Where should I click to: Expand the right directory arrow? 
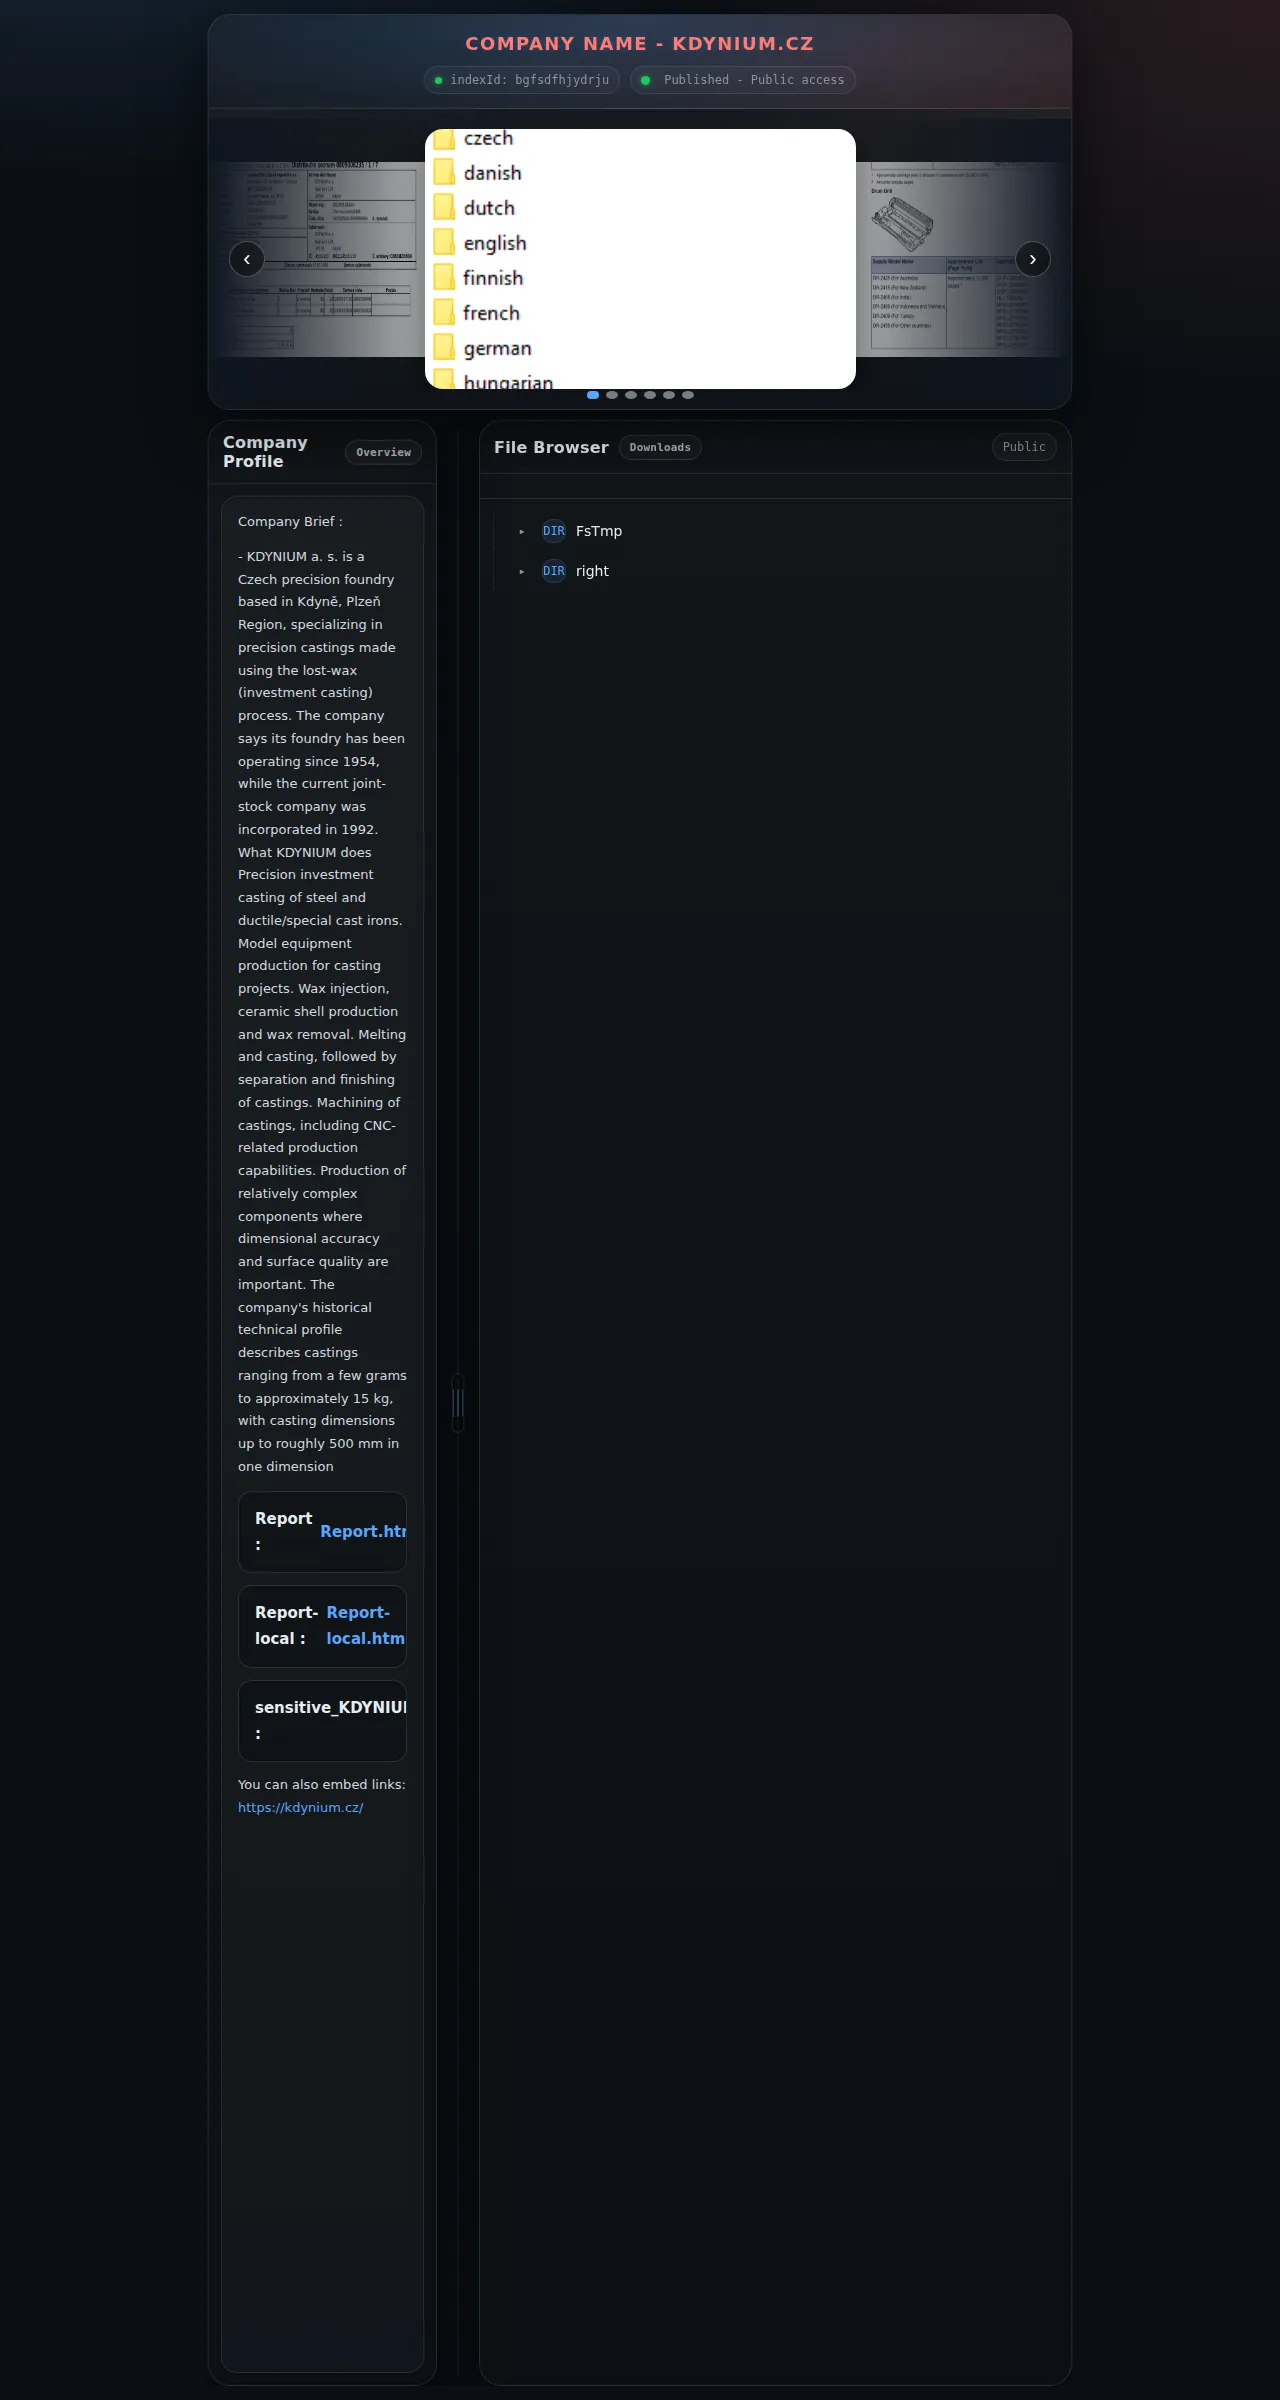coord(522,571)
